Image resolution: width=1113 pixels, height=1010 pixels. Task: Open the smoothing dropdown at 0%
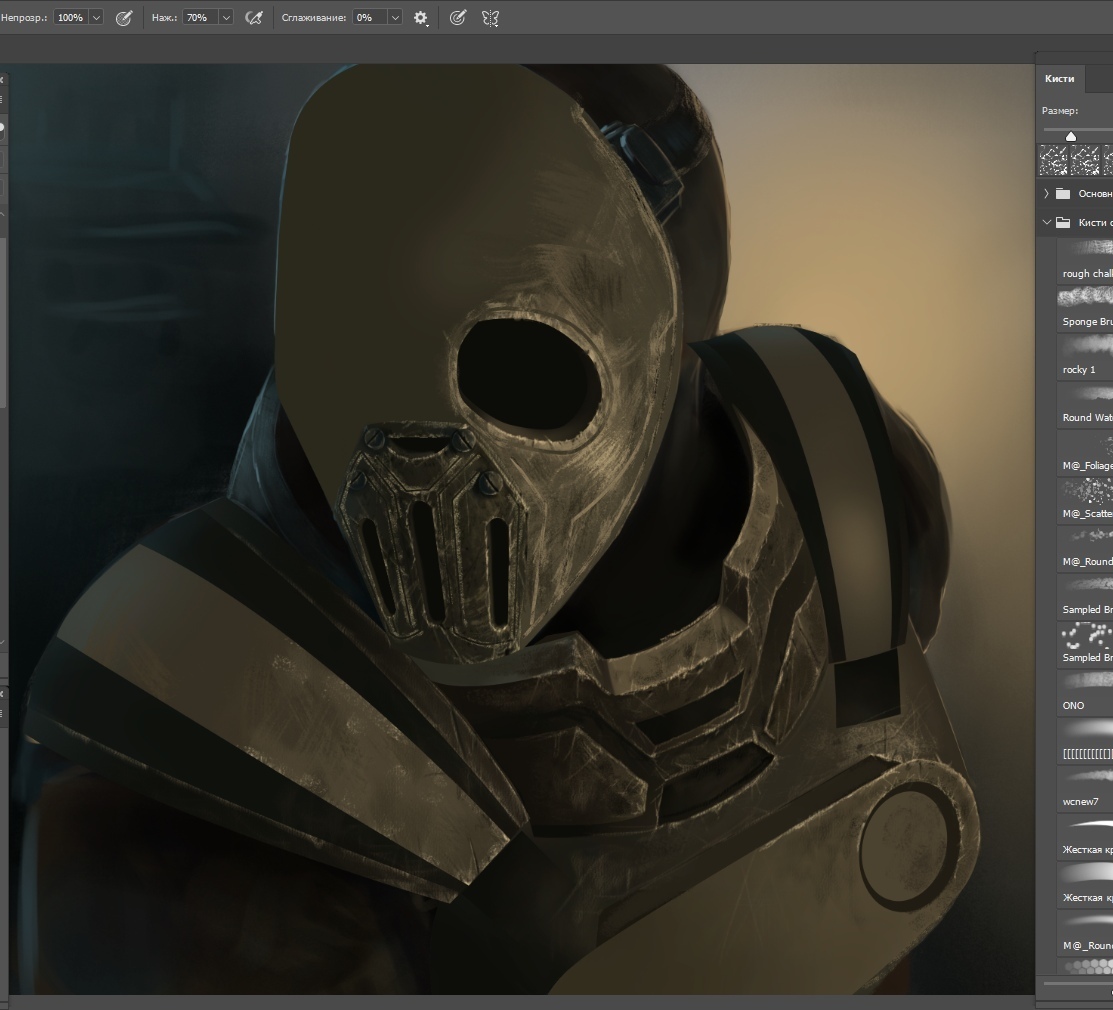pyautogui.click(x=395, y=18)
